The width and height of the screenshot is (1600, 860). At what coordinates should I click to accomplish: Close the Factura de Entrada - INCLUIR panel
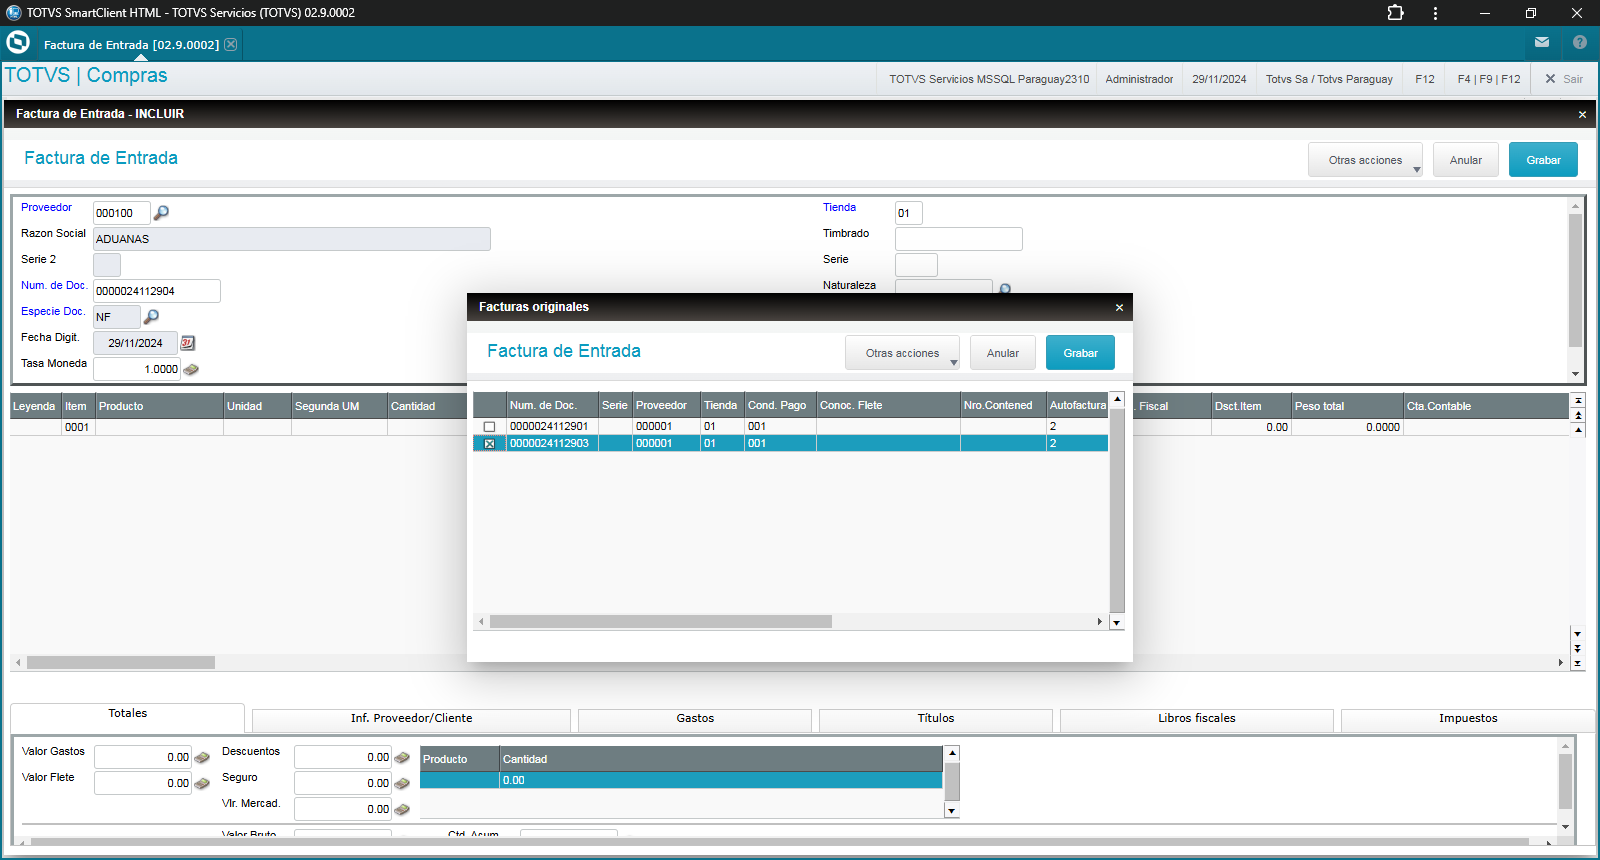pyautogui.click(x=1582, y=115)
